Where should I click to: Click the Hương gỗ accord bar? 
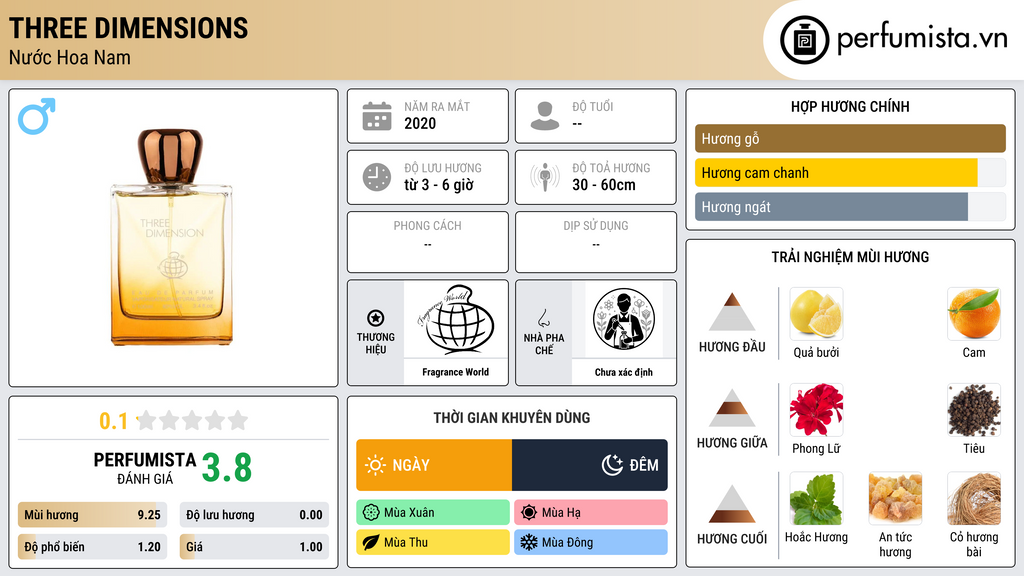coord(850,138)
